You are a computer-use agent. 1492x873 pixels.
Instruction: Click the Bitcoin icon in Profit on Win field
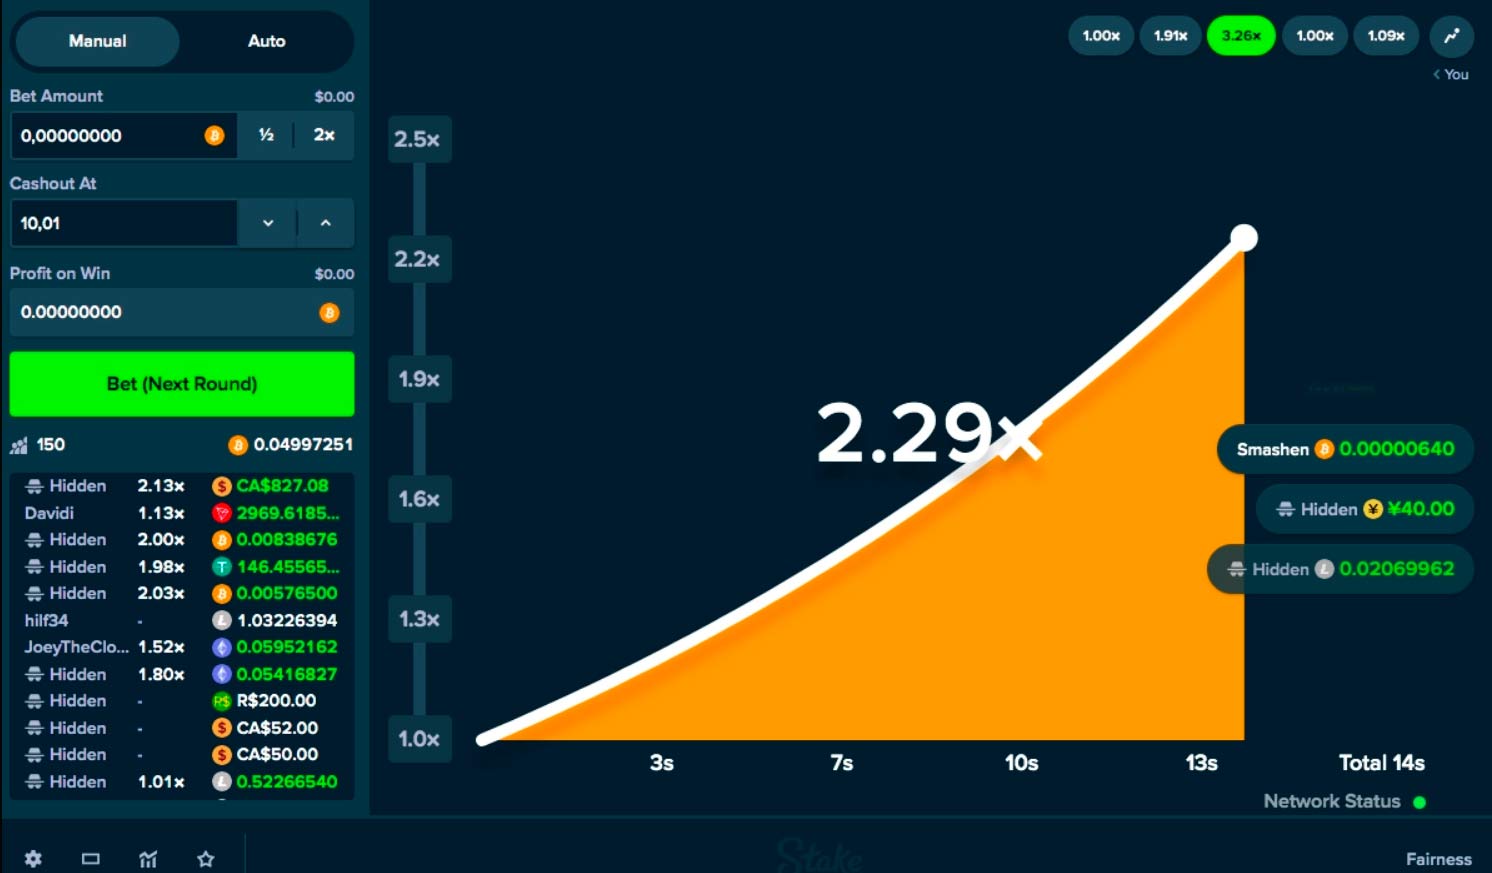click(329, 313)
